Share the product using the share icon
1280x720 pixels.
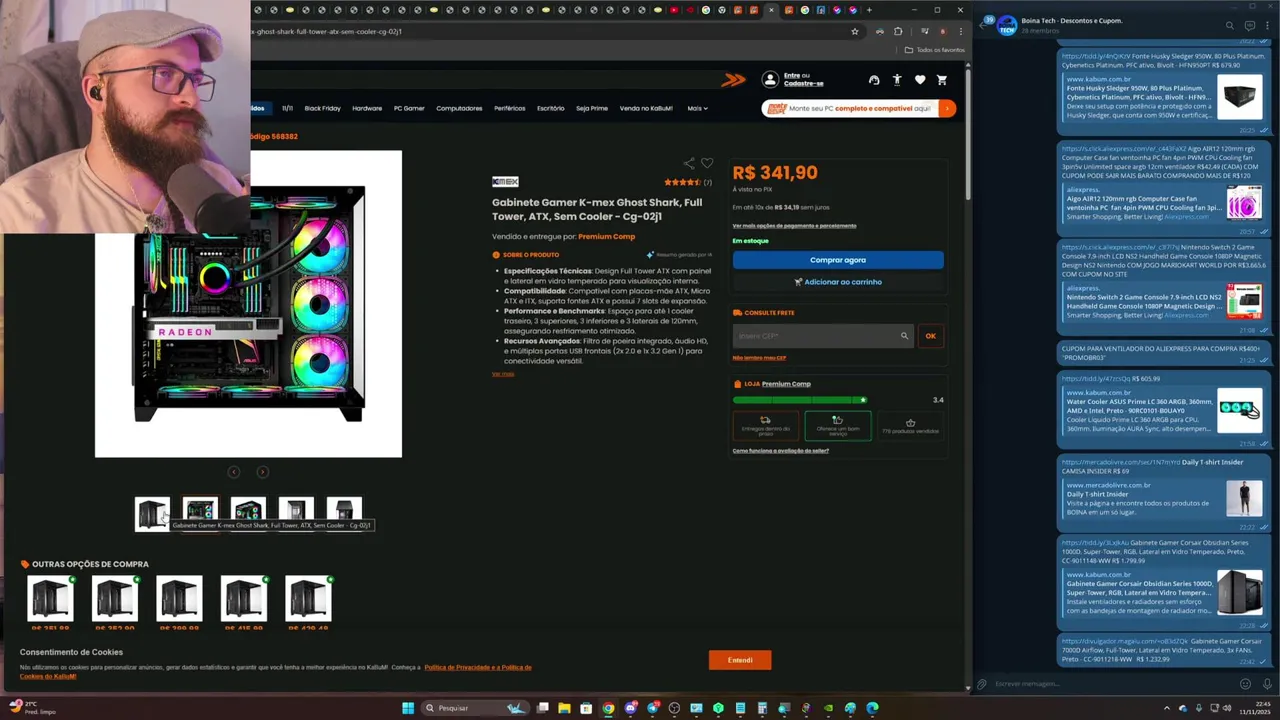tap(689, 163)
